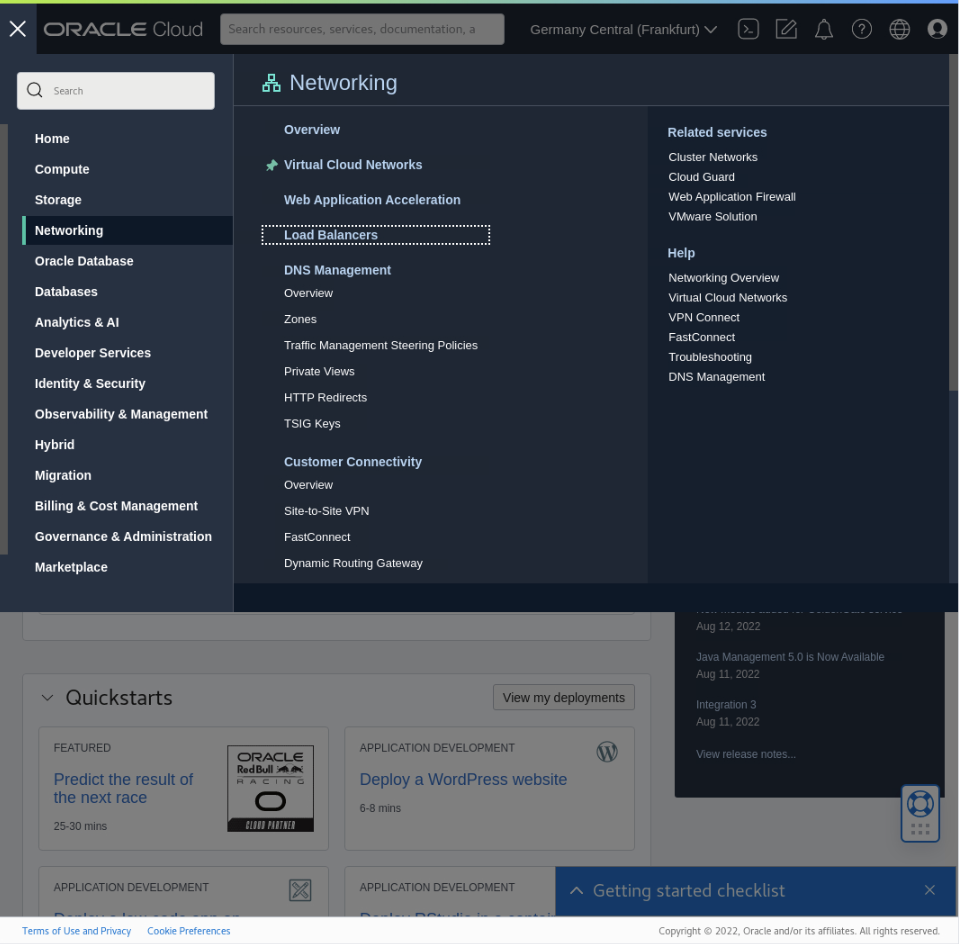
Task: Close the Getting started checklist
Action: [930, 890]
